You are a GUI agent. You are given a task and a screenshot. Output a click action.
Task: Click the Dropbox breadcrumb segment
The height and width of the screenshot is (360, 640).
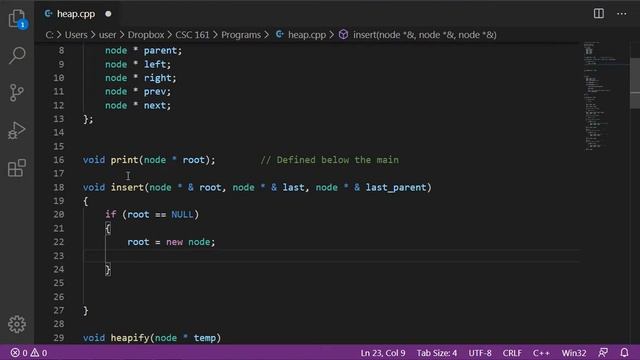point(146,35)
